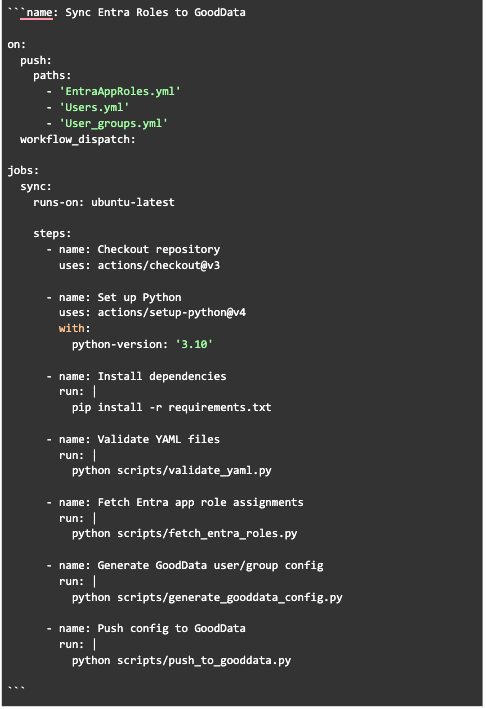Click the actions/setup-python@v4 text
This screenshot has height=709, width=486.
pos(172,312)
